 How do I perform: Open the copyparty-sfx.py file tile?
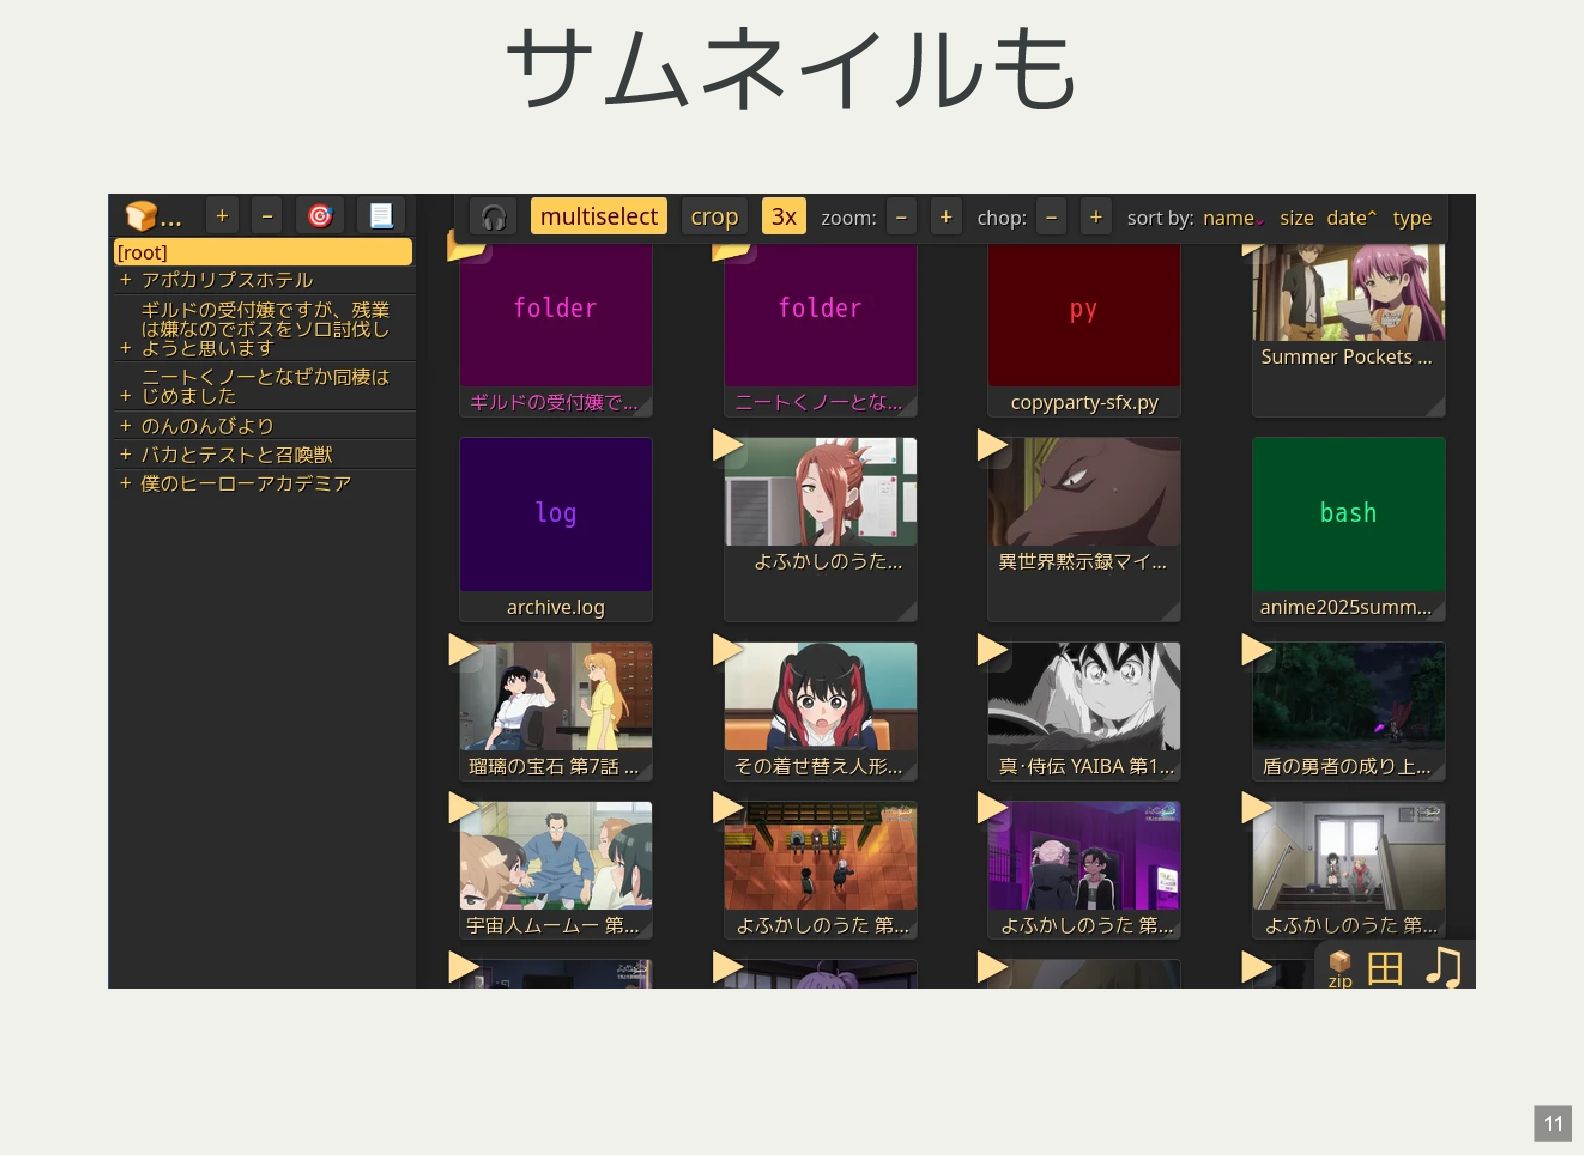pos(1084,330)
